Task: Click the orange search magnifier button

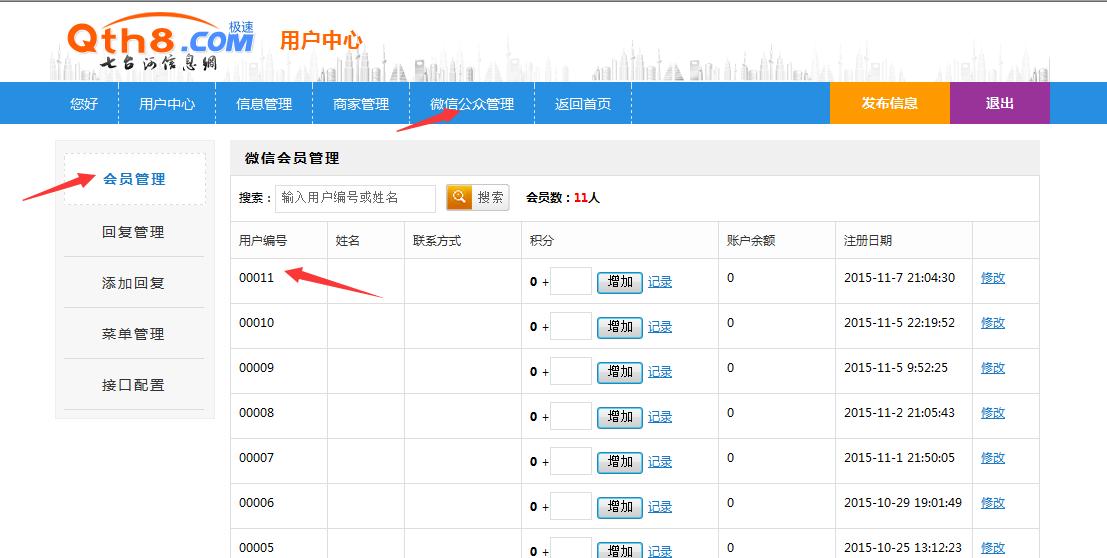Action: pos(459,198)
